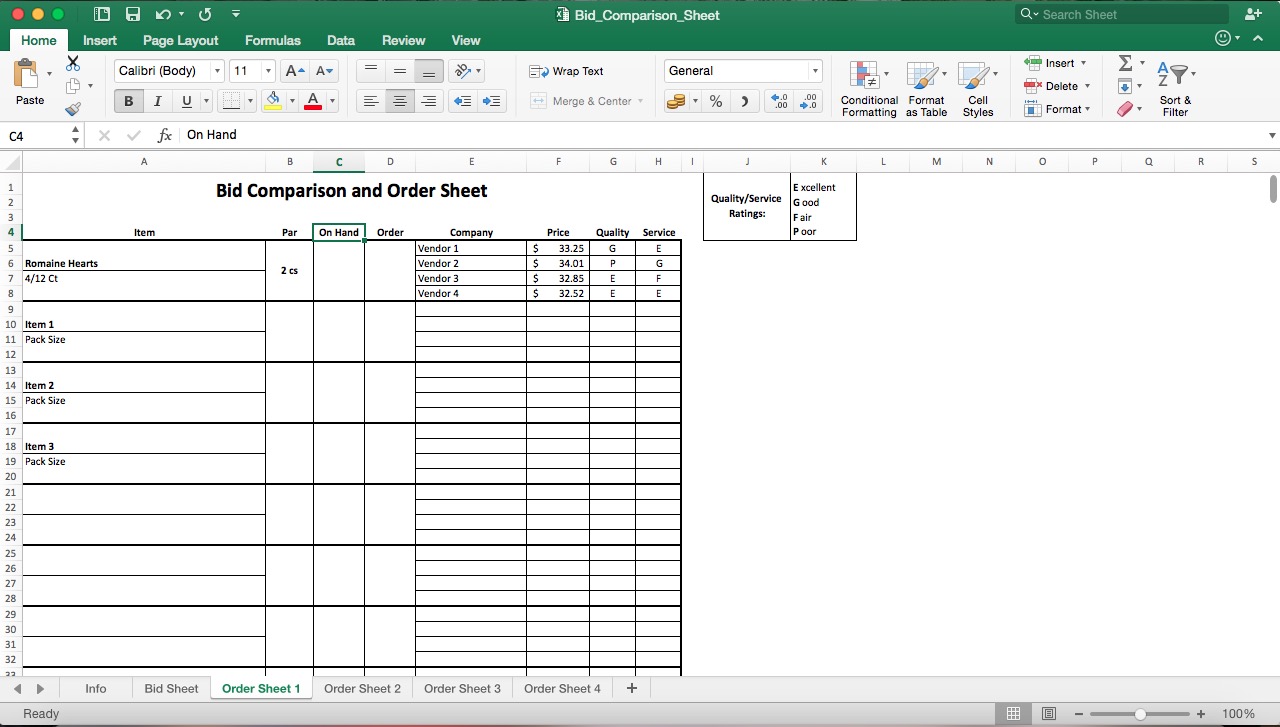Screen dimensions: 1280x727
Task: Apply percent style formatting
Action: coord(716,101)
